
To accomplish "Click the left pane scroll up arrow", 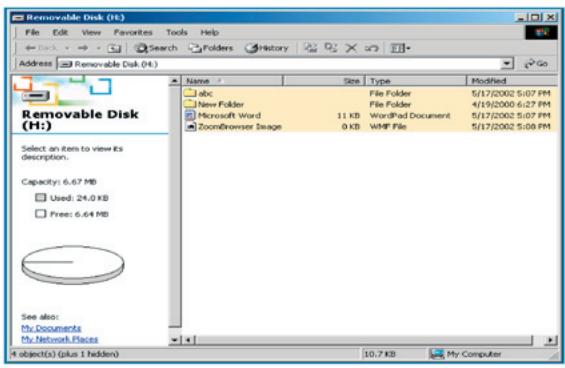I will (175, 81).
